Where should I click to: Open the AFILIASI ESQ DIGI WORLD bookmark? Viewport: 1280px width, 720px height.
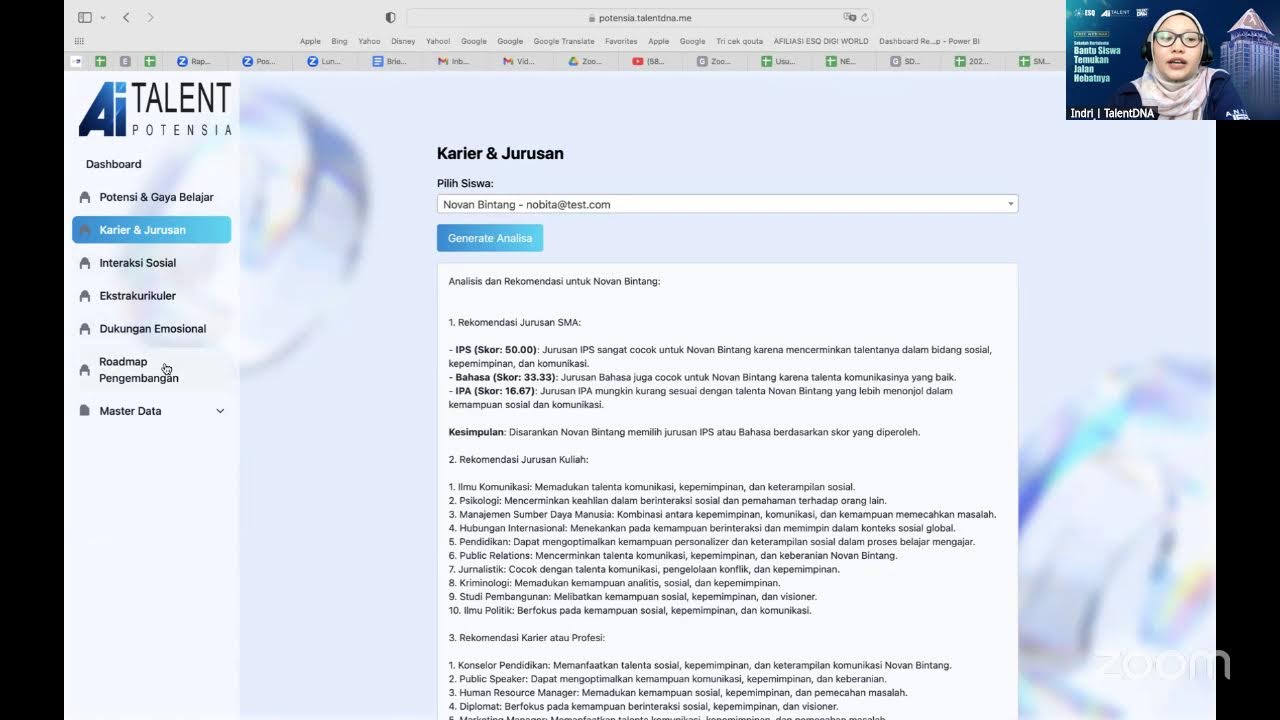pos(820,41)
